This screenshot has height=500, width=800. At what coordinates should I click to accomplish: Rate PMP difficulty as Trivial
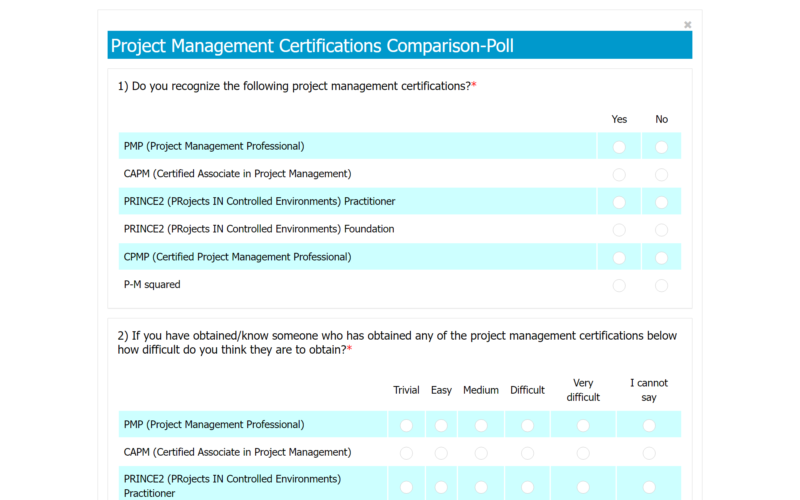point(406,425)
